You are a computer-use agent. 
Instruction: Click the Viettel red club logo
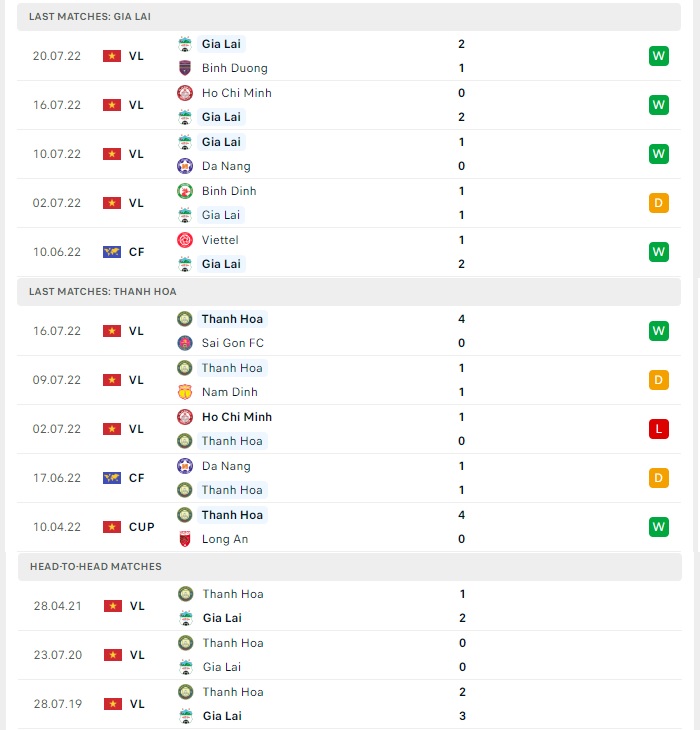185,240
